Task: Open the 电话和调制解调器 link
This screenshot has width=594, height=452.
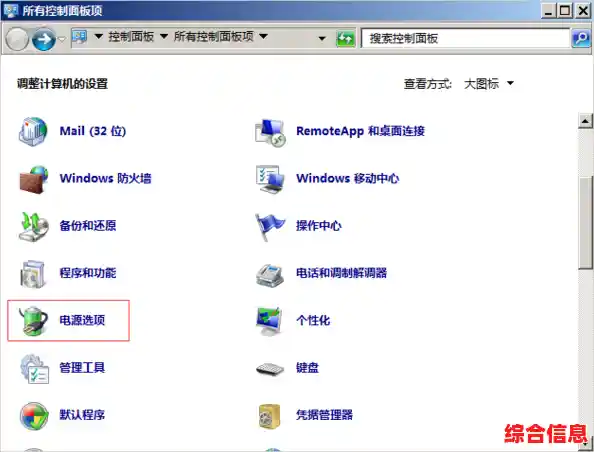Action: click(341, 273)
